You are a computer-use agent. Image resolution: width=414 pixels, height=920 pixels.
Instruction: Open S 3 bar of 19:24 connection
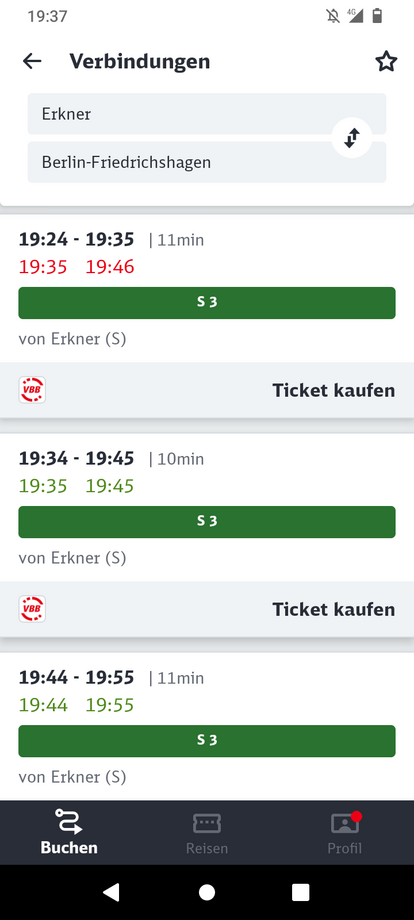pos(207,303)
